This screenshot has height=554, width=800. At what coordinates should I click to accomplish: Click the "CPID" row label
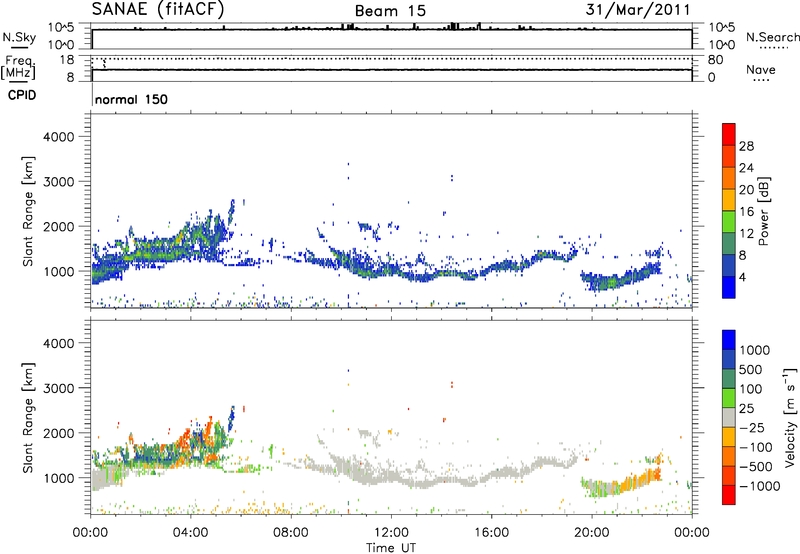tap(22, 95)
